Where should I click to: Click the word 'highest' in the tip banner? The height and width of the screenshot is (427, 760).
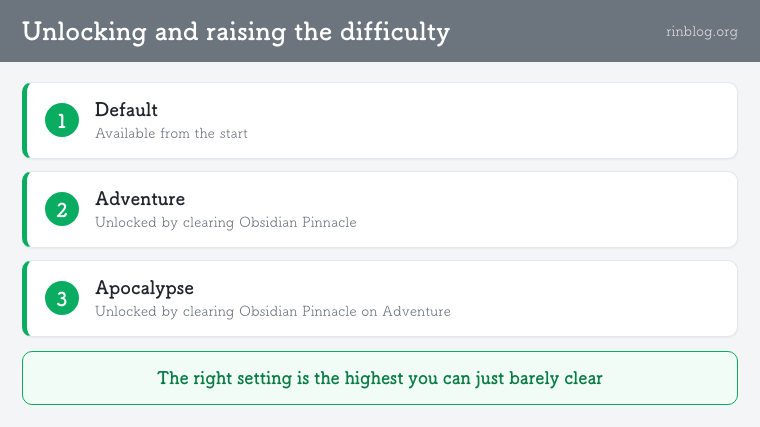point(374,378)
